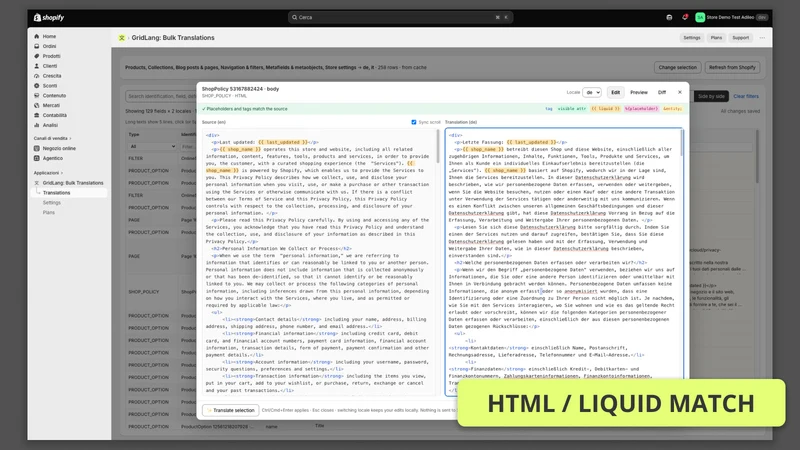Switch to Edit mode tab
The width and height of the screenshot is (800, 450).
tap(615, 92)
